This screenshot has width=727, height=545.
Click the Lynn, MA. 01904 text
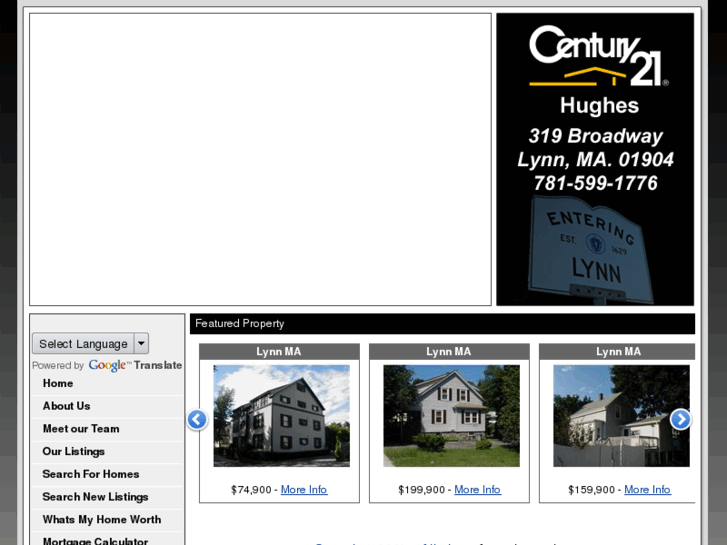(x=596, y=160)
